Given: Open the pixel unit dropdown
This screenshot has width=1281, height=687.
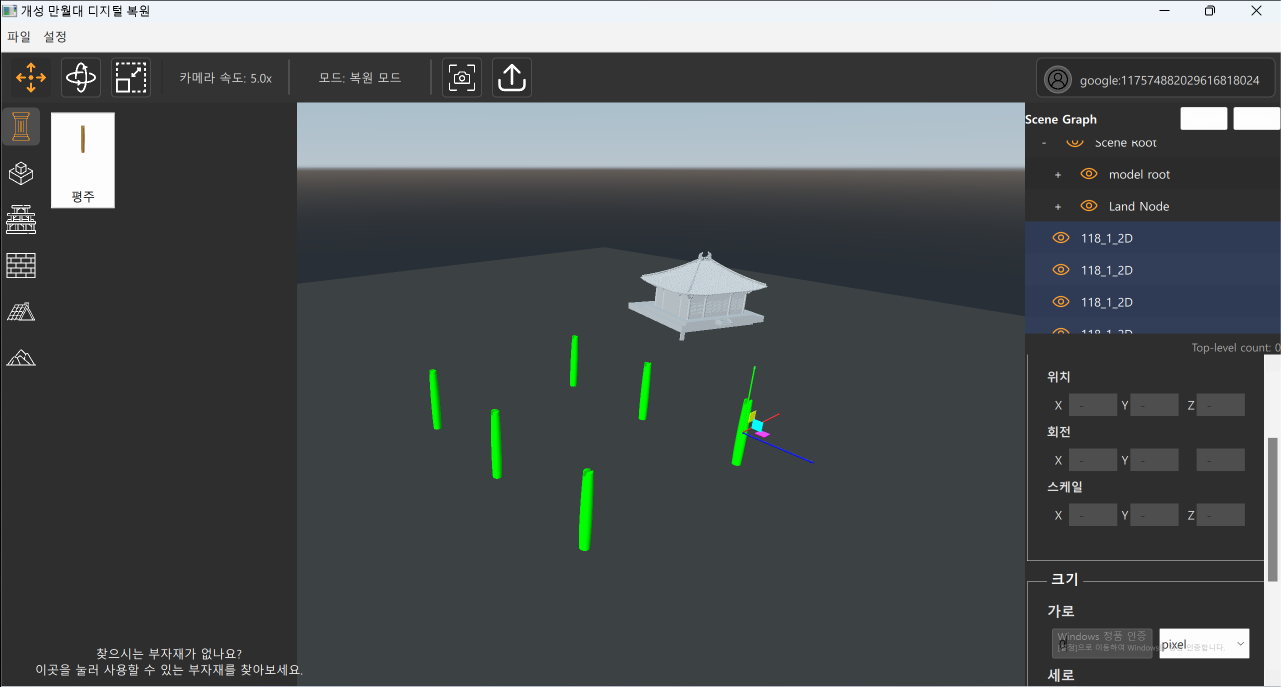Looking at the screenshot, I should point(1204,644).
